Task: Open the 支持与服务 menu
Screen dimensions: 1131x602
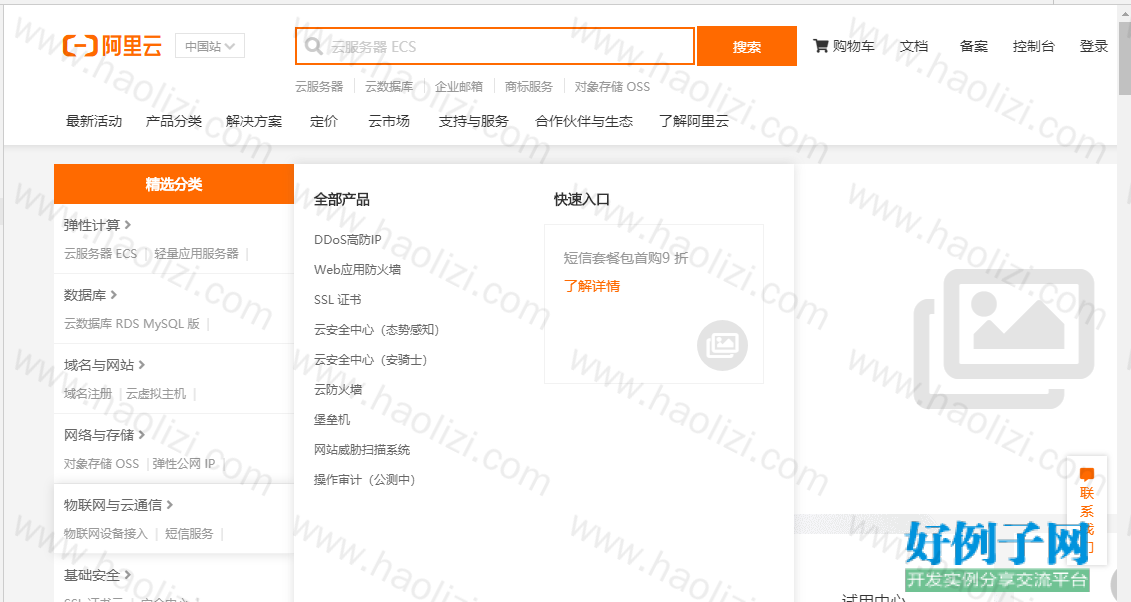Action: (x=473, y=121)
